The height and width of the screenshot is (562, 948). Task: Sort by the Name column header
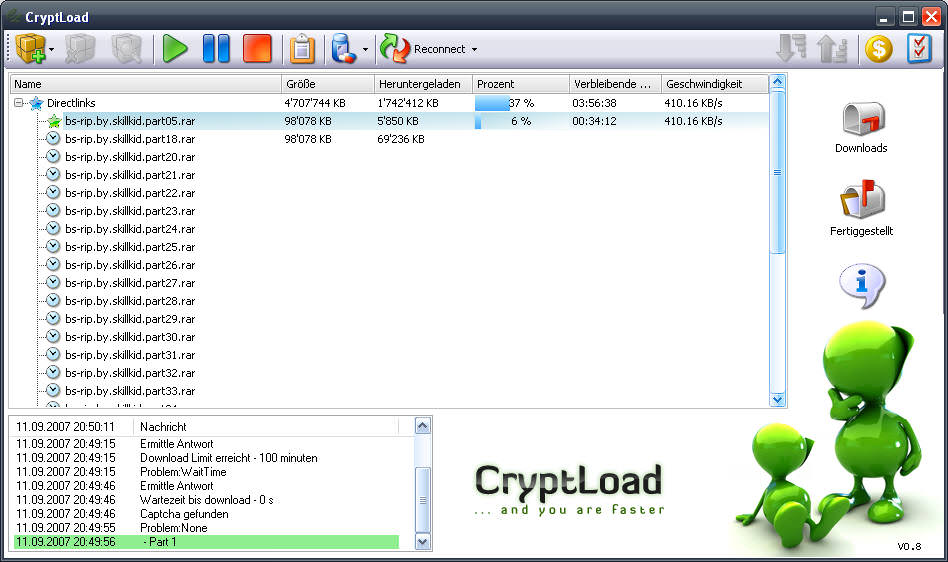(145, 84)
